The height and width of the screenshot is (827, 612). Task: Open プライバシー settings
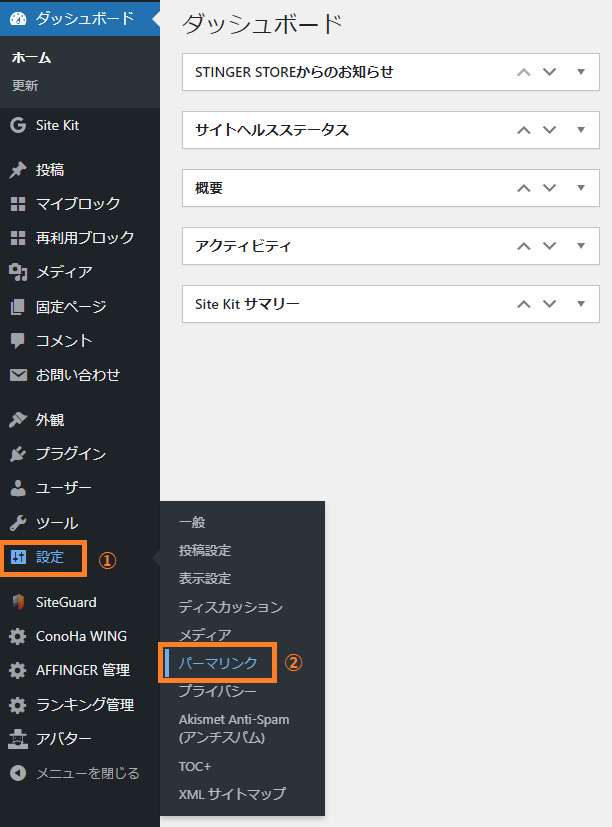(218, 691)
